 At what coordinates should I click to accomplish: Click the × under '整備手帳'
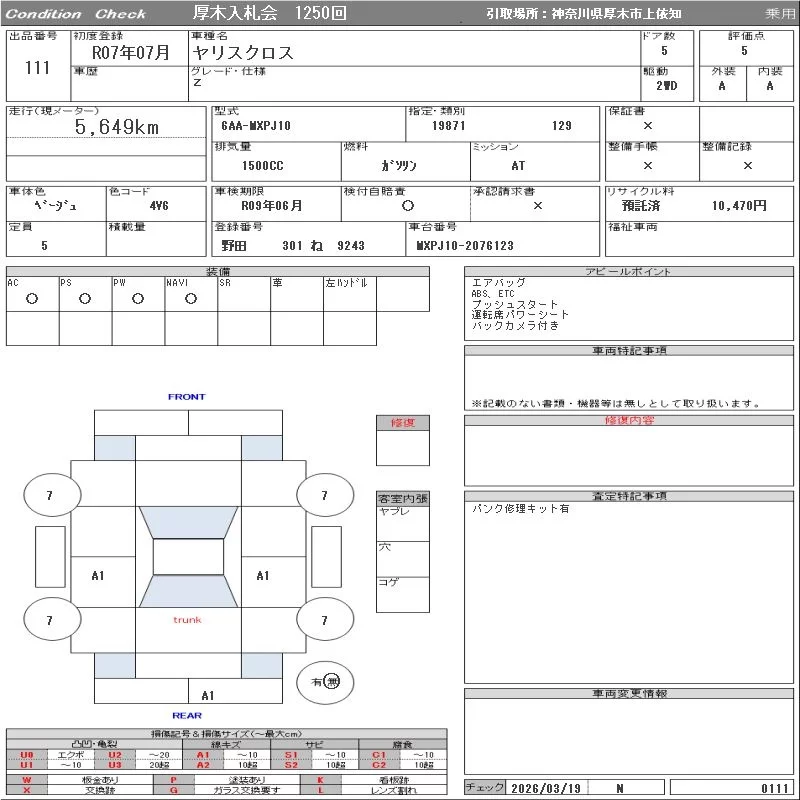point(647,165)
